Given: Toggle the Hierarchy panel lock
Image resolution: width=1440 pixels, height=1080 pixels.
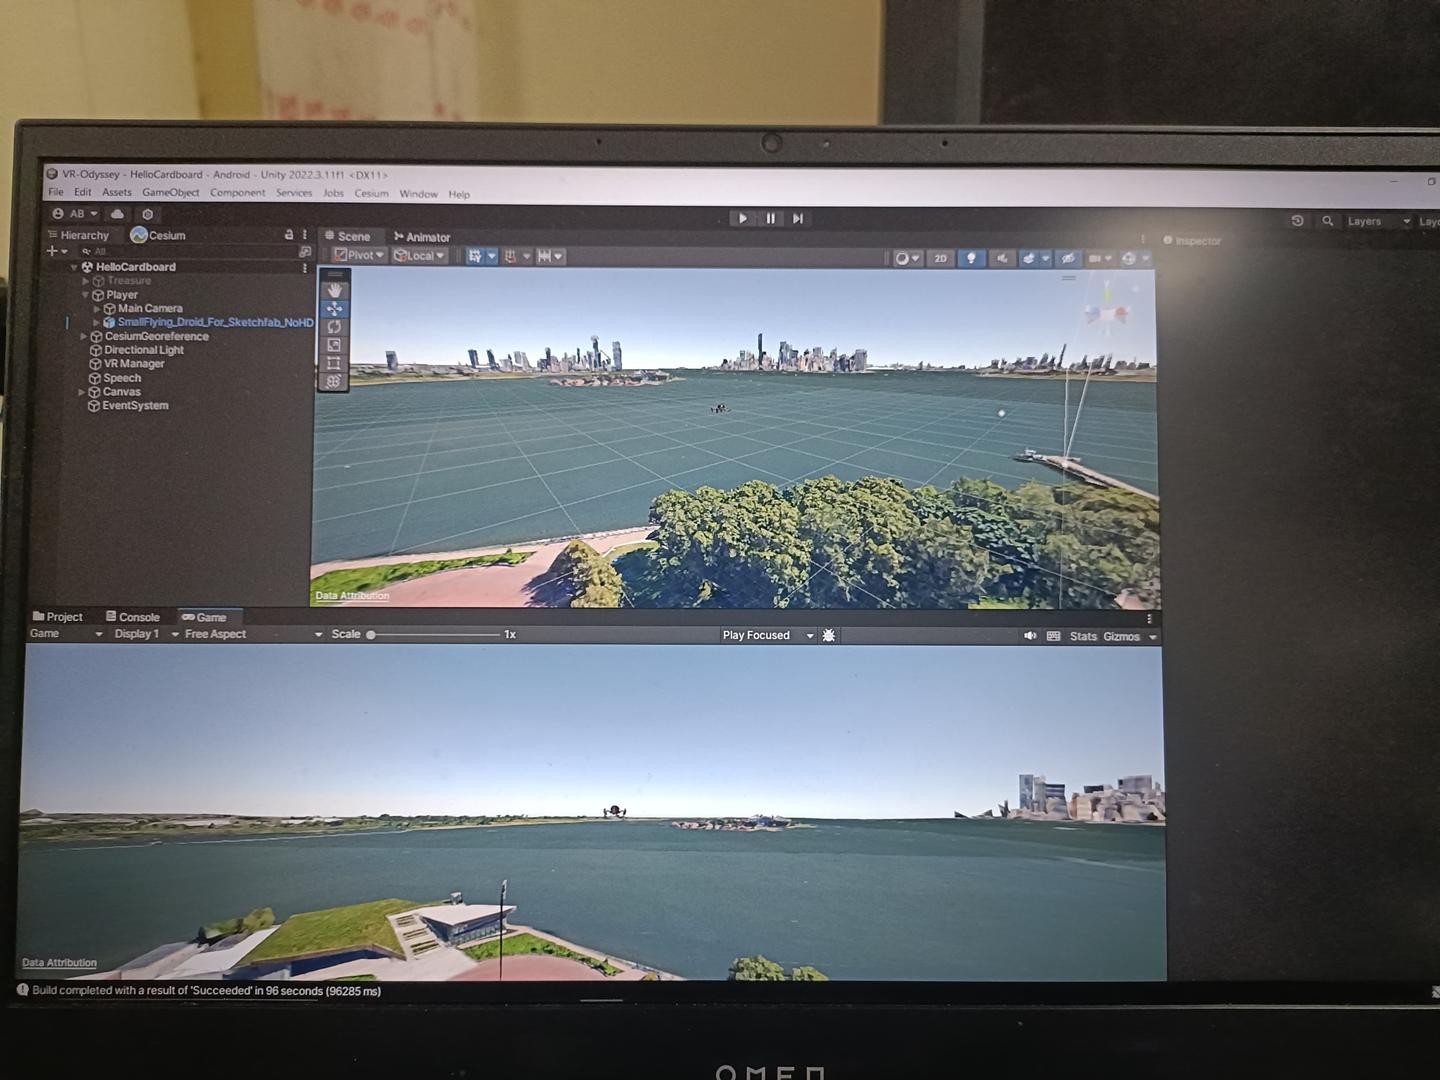Looking at the screenshot, I should 289,235.
